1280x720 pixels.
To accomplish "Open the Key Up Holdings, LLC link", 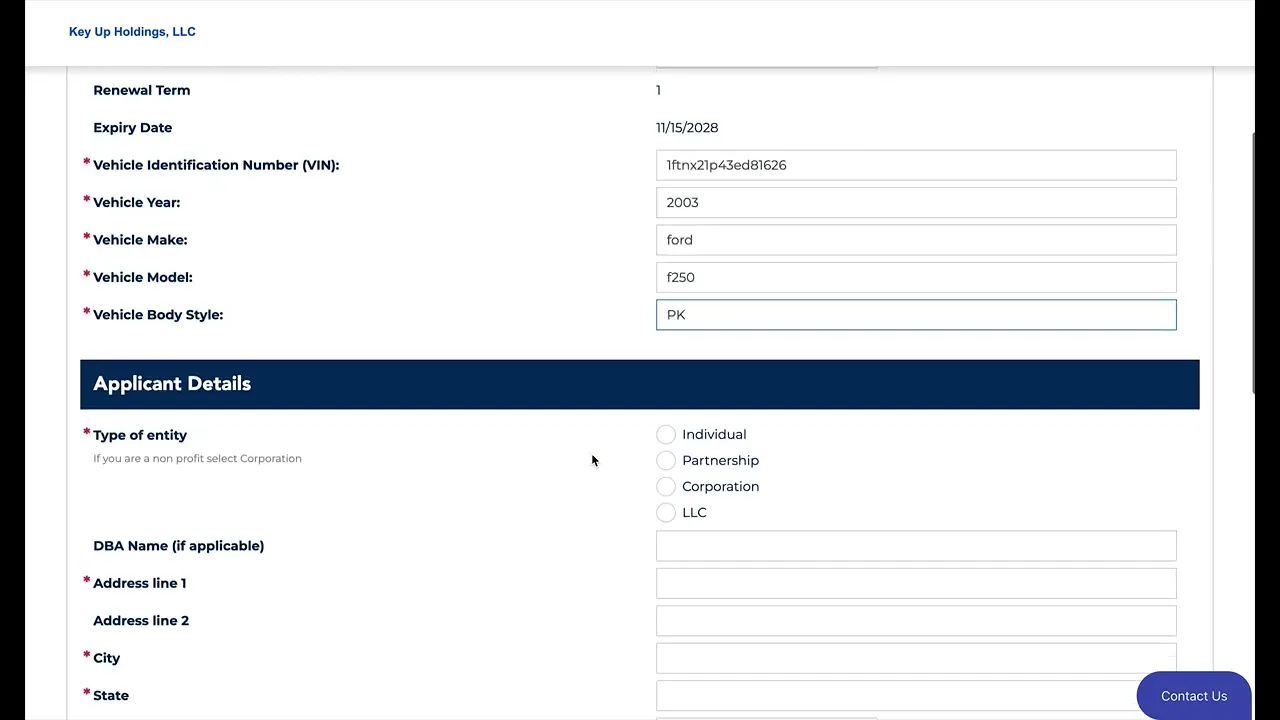I will click(132, 32).
